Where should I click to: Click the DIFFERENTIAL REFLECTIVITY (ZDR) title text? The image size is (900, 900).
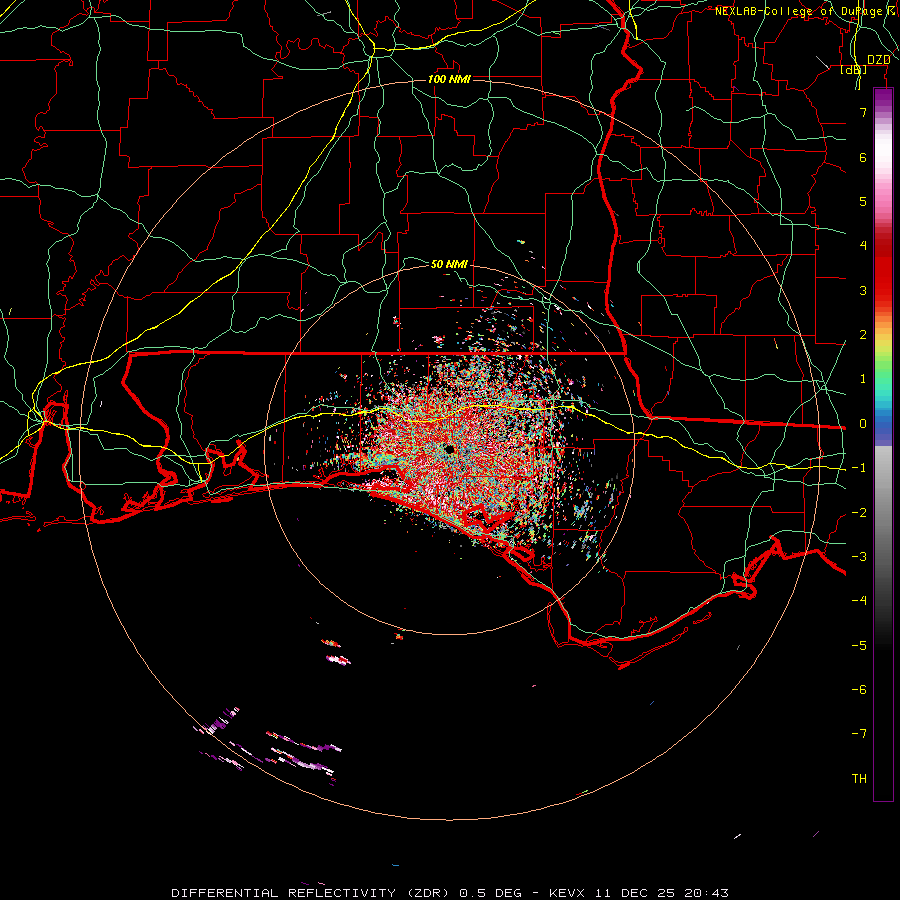pos(312,893)
